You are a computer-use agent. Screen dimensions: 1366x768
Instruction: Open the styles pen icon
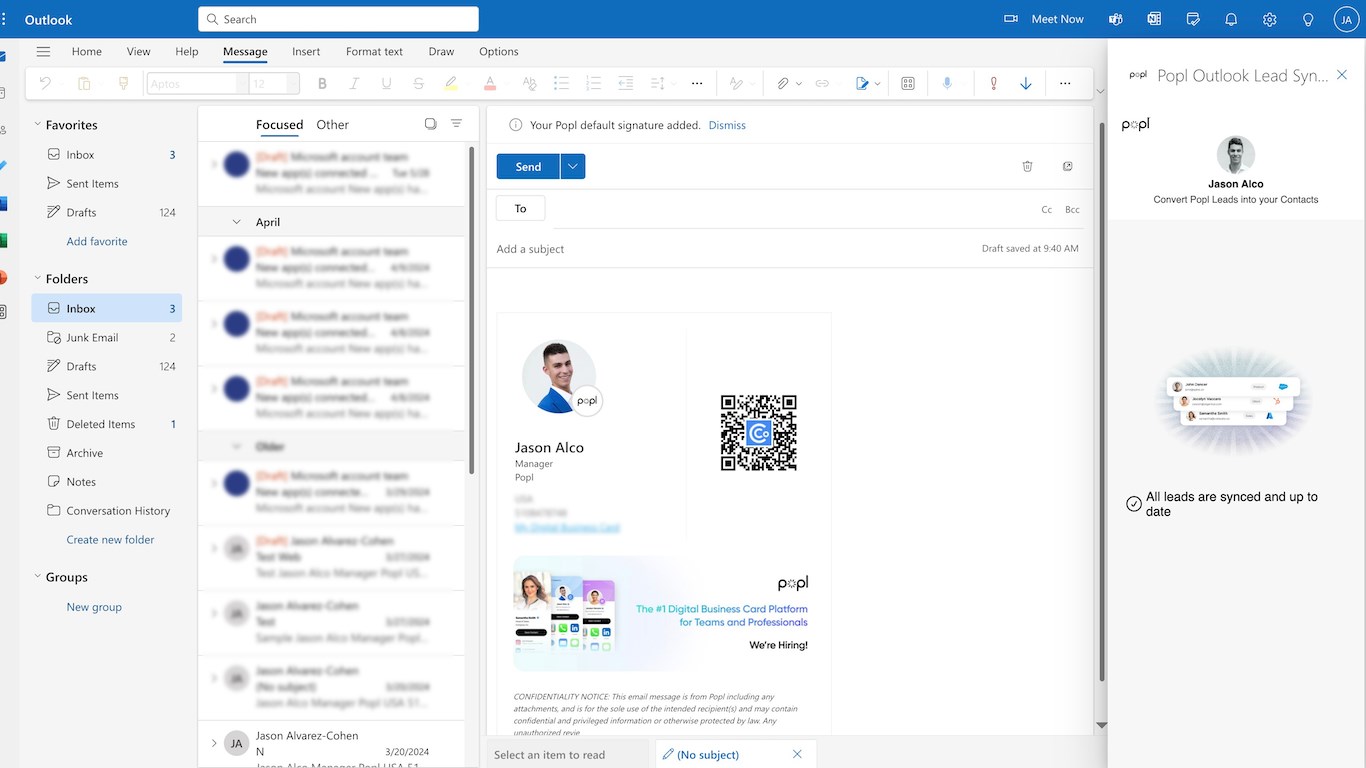(736, 84)
